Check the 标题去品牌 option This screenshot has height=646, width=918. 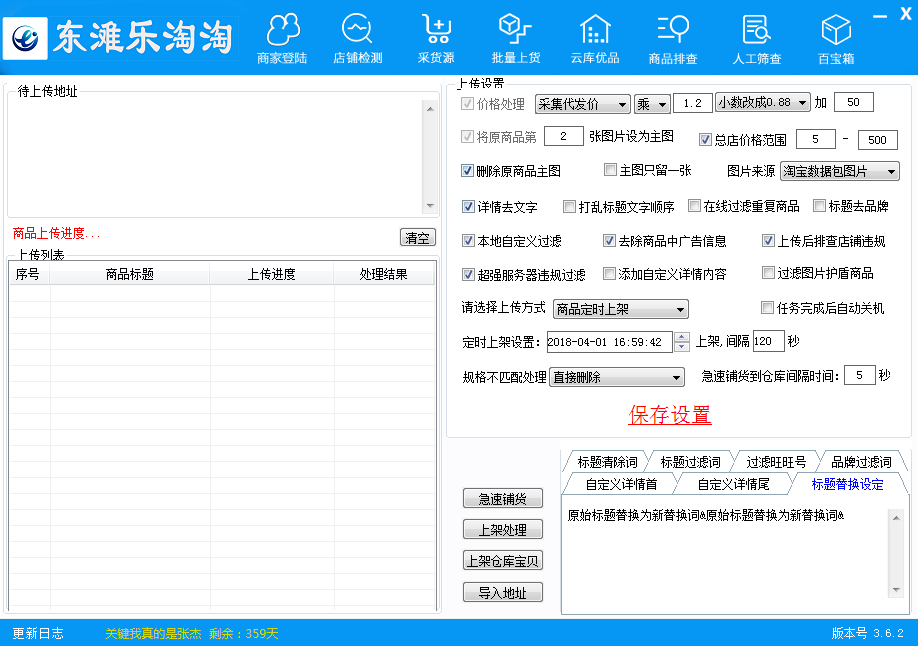pyautogui.click(x=820, y=206)
